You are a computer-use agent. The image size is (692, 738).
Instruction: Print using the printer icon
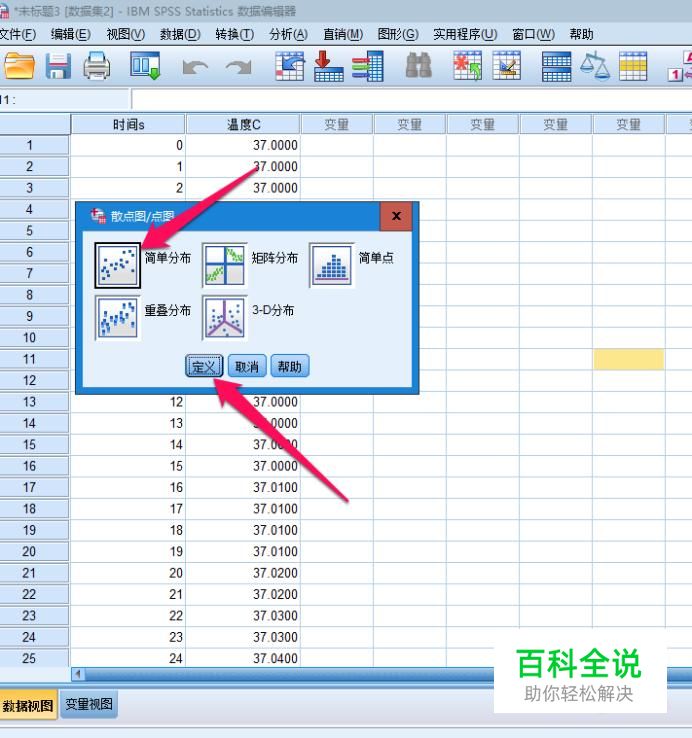97,66
